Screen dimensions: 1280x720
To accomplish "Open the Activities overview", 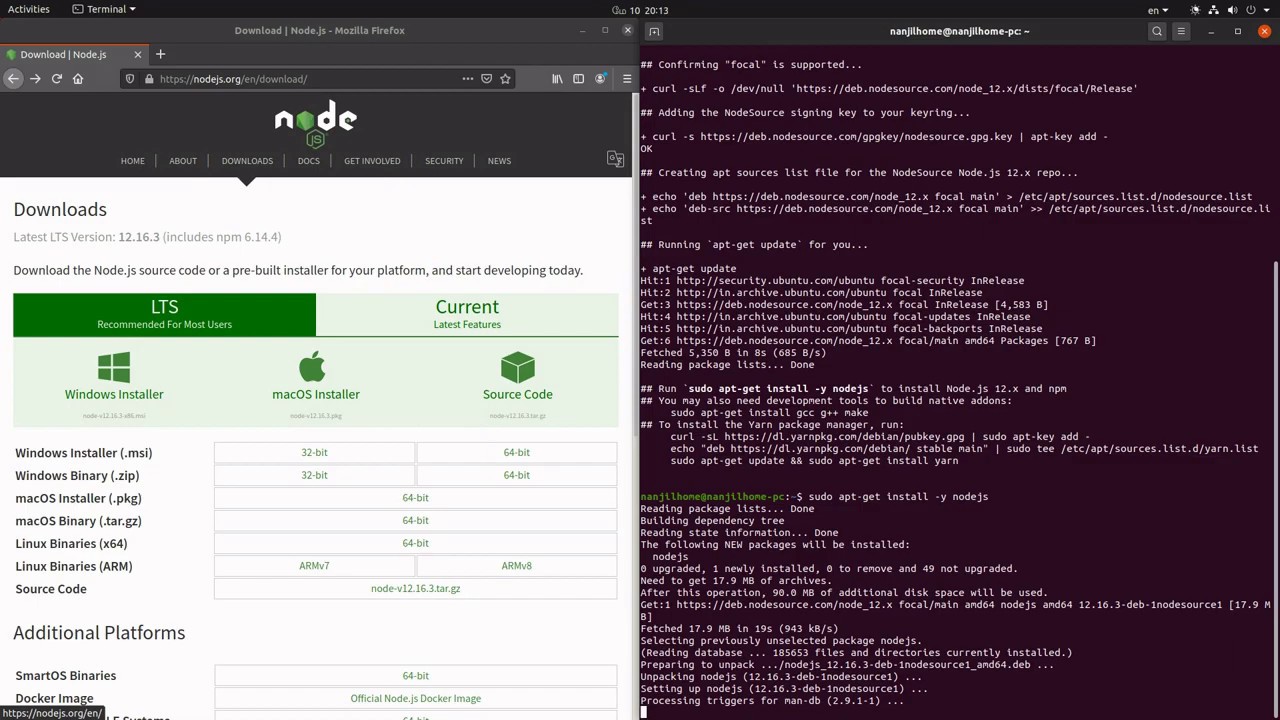I will [29, 9].
